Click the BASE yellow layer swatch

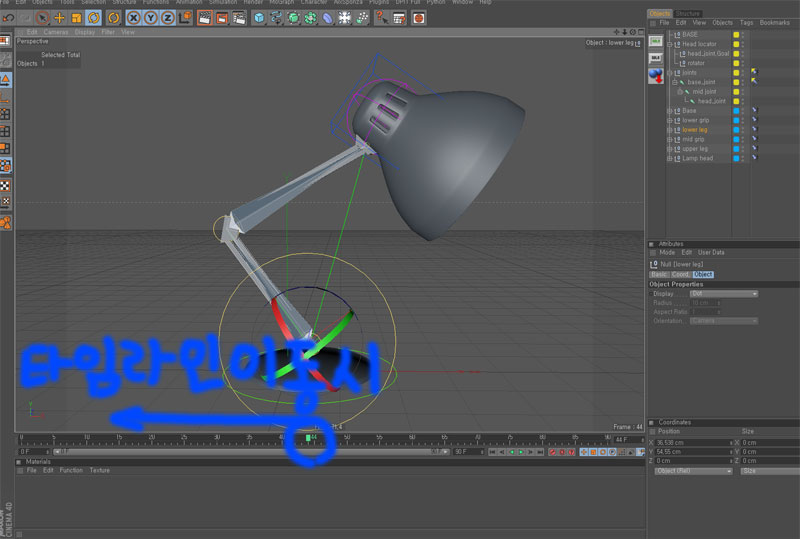click(736, 35)
